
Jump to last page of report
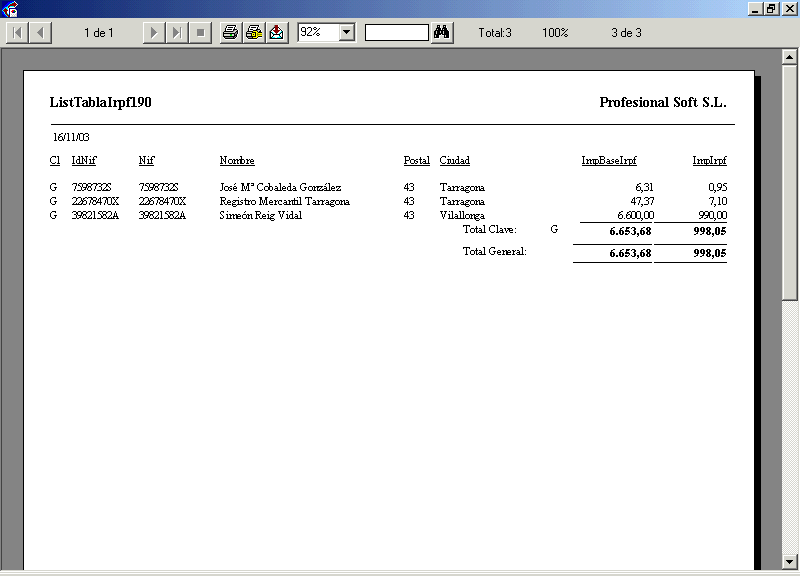click(176, 33)
